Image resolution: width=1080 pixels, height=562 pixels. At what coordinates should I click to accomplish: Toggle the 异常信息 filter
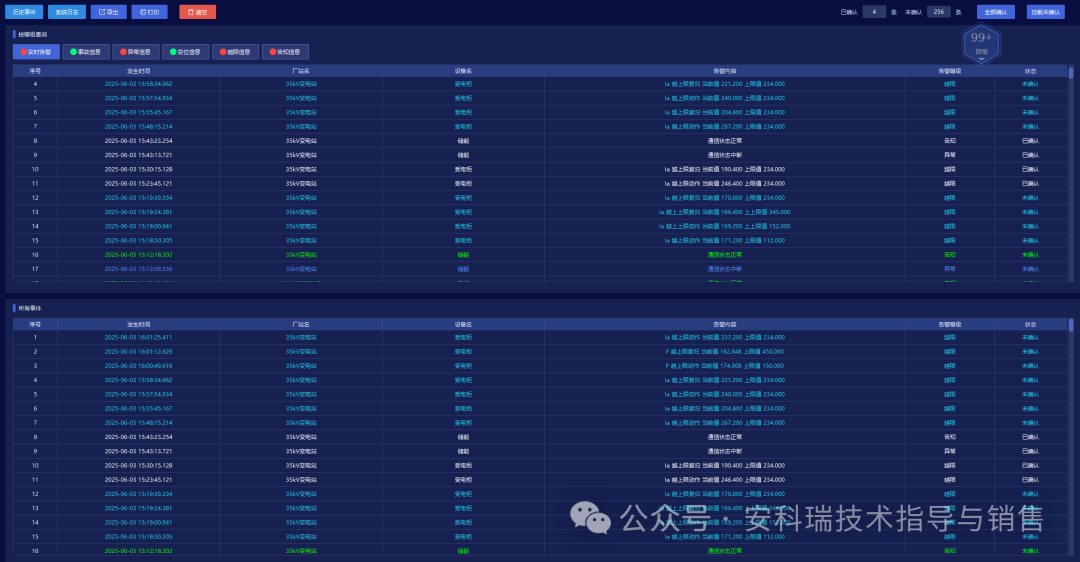[135, 51]
